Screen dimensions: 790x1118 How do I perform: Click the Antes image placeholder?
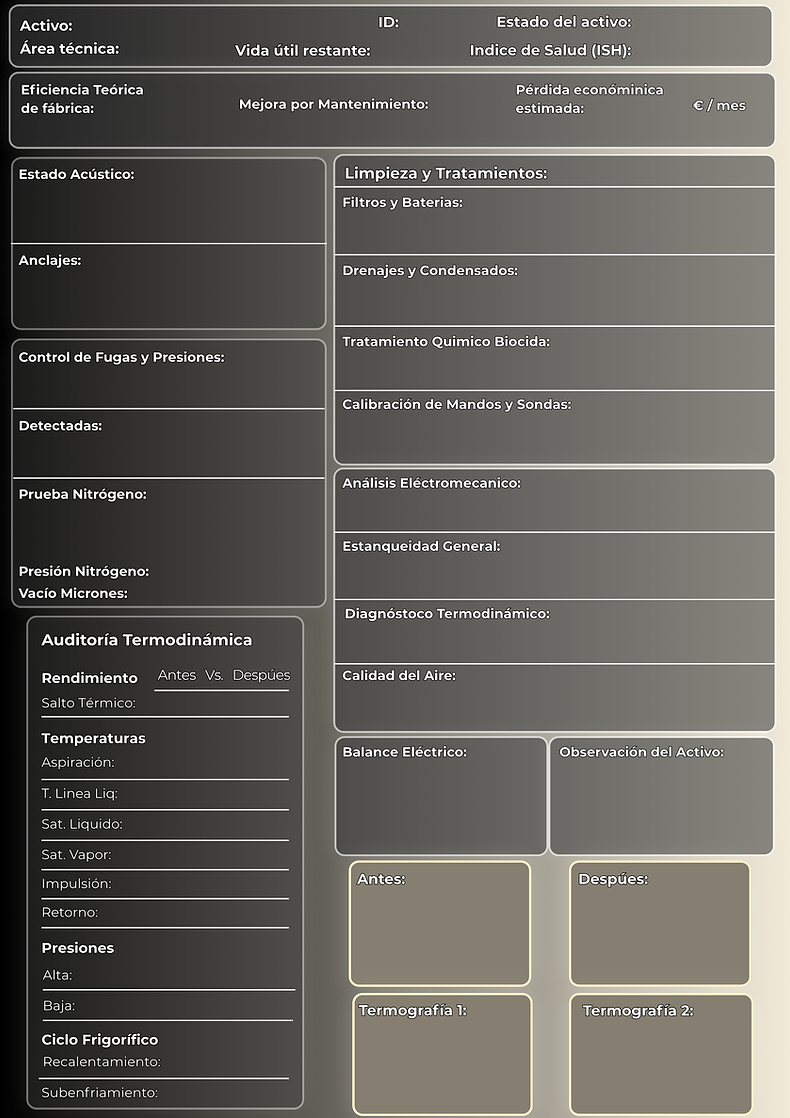[440, 923]
